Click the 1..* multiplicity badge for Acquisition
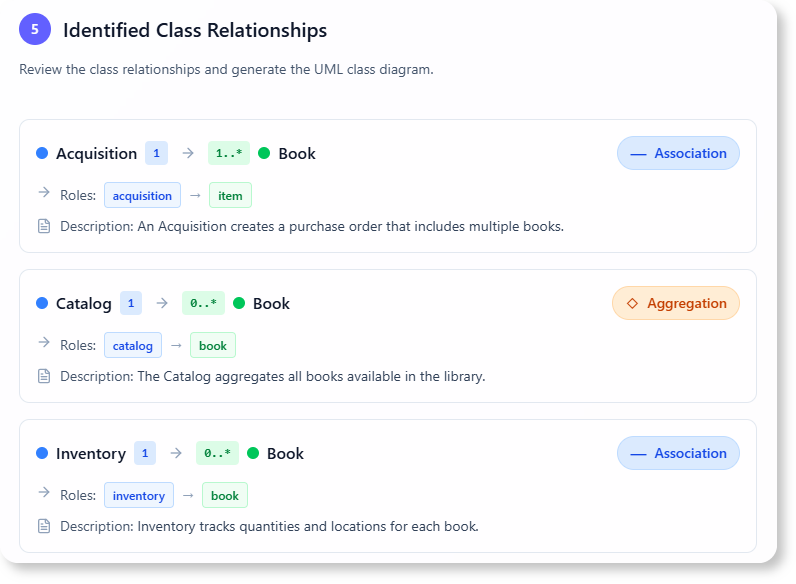The width and height of the screenshot is (796, 584). 228,153
